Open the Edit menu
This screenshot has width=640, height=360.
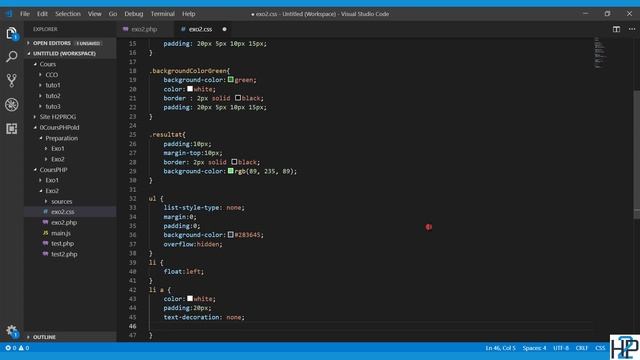[x=42, y=13]
